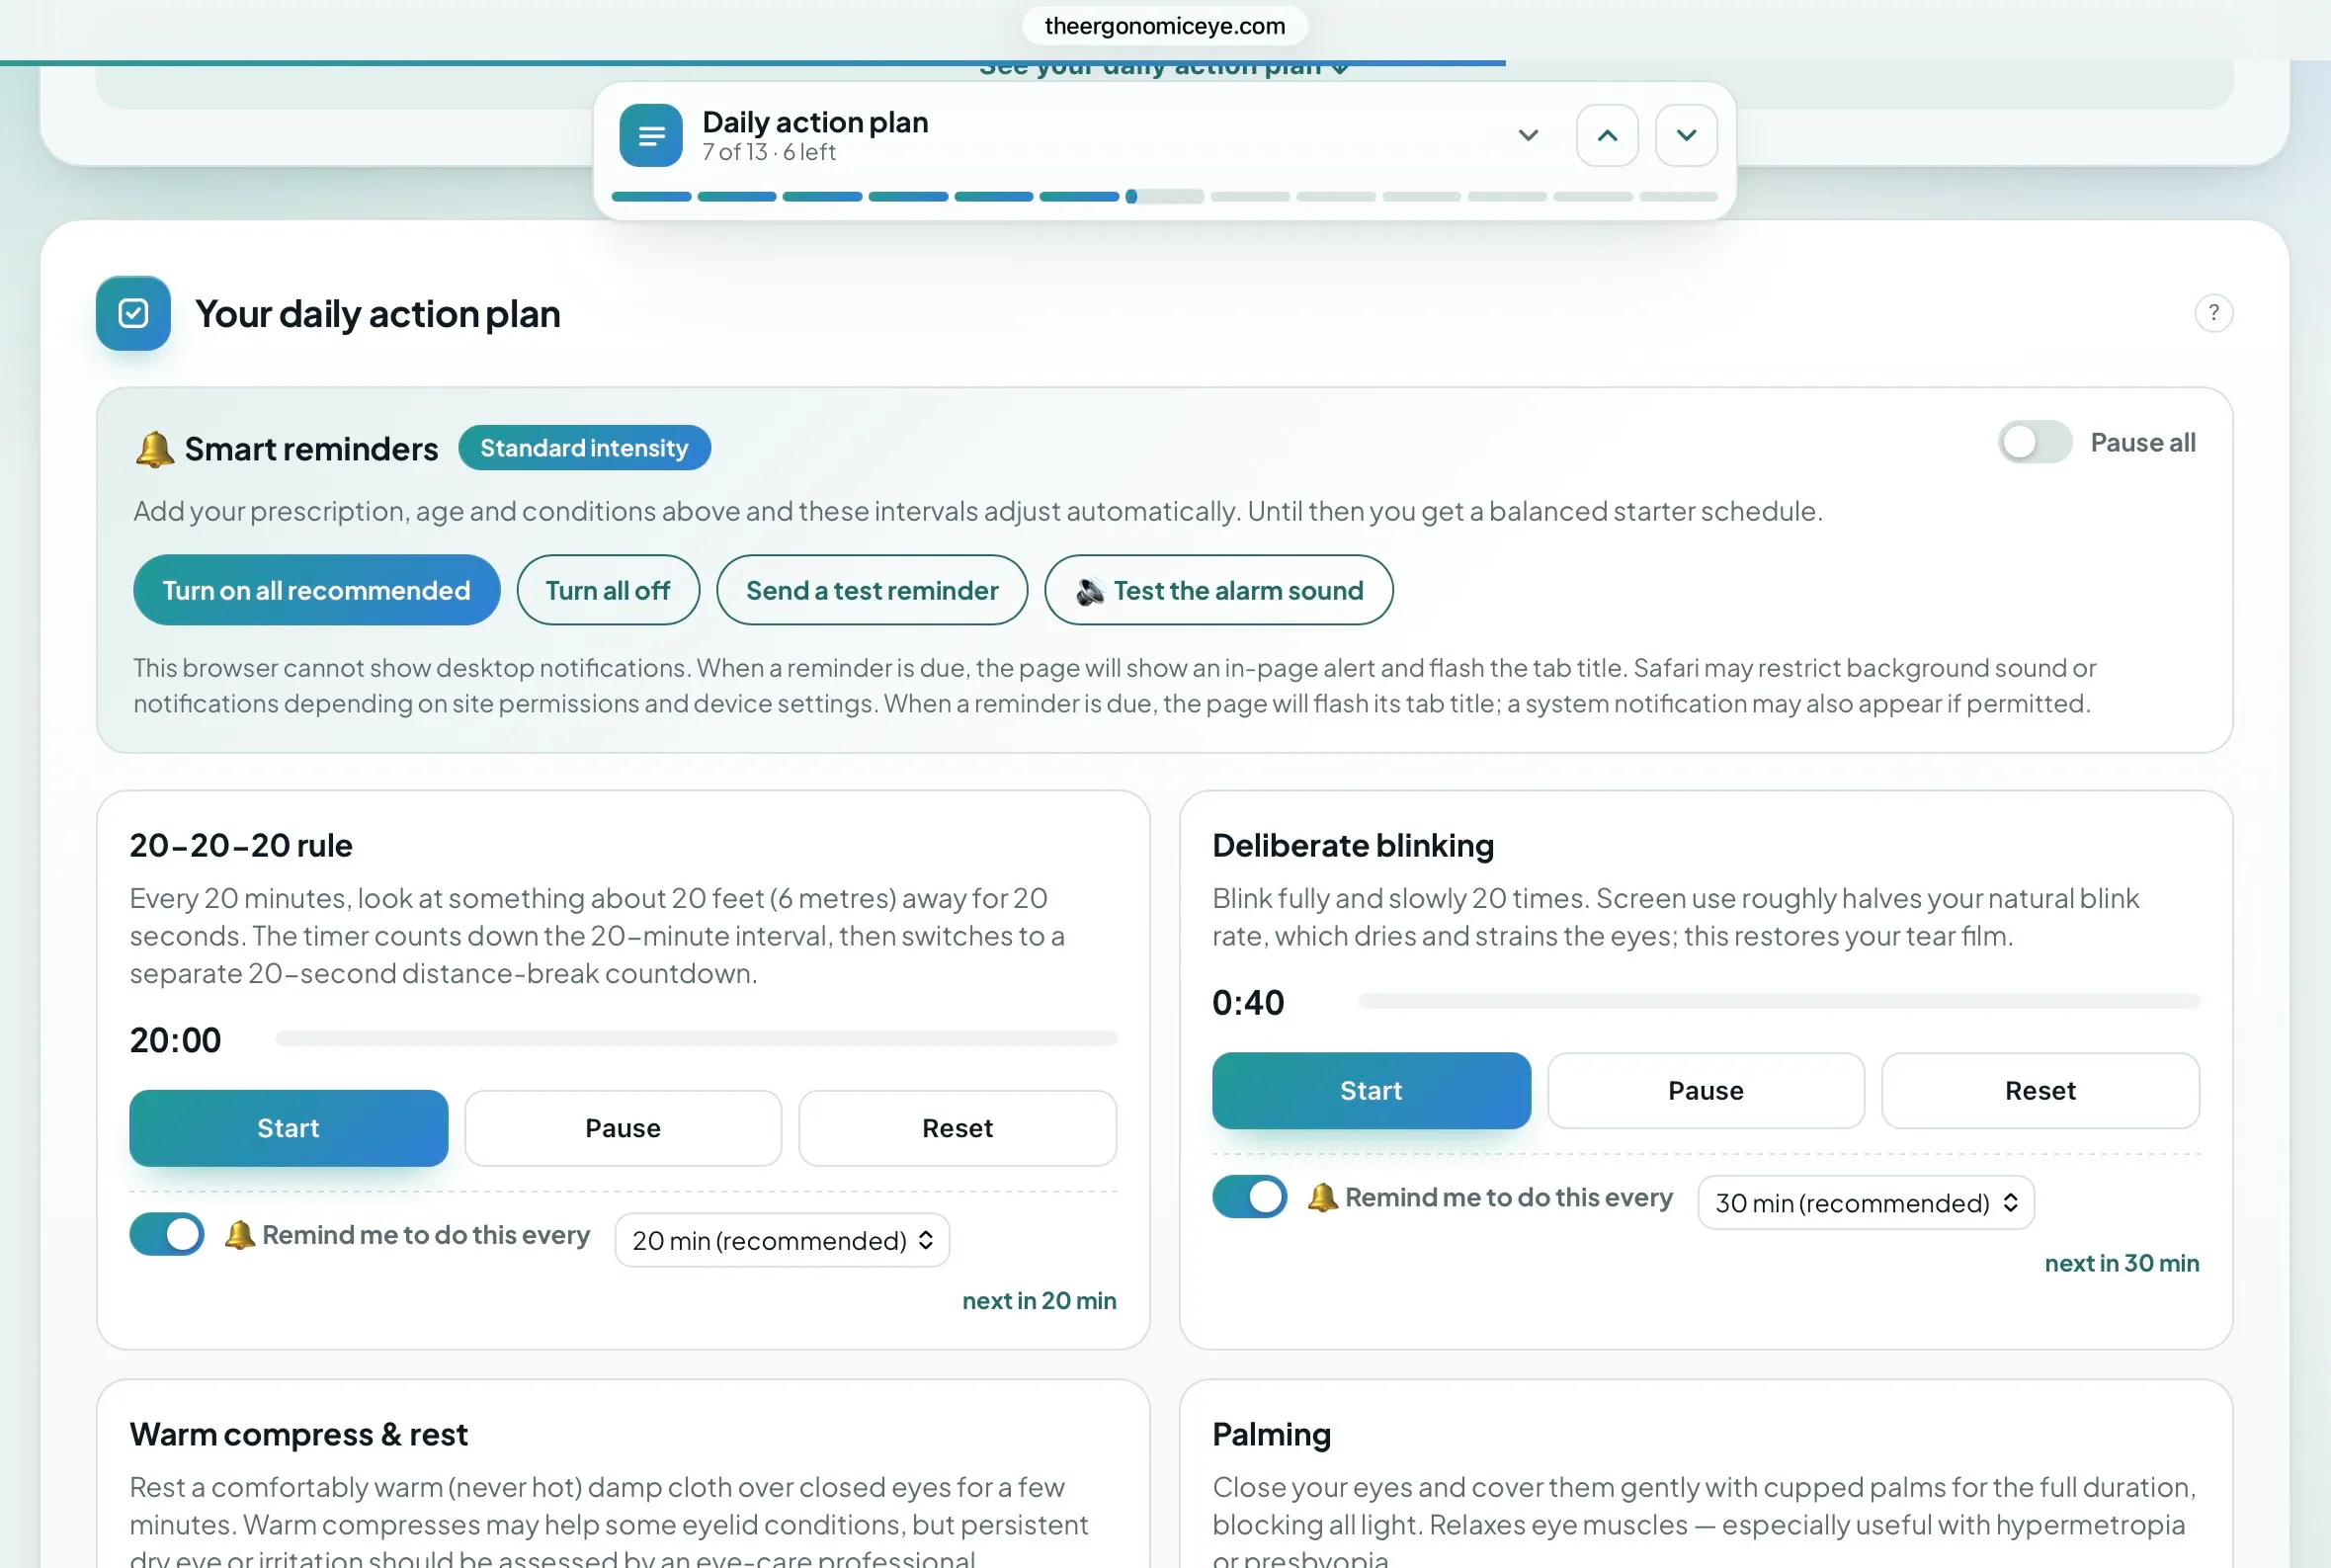Start the Deliberate blinking timer
This screenshot has height=1568, width=2331.
click(1371, 1090)
